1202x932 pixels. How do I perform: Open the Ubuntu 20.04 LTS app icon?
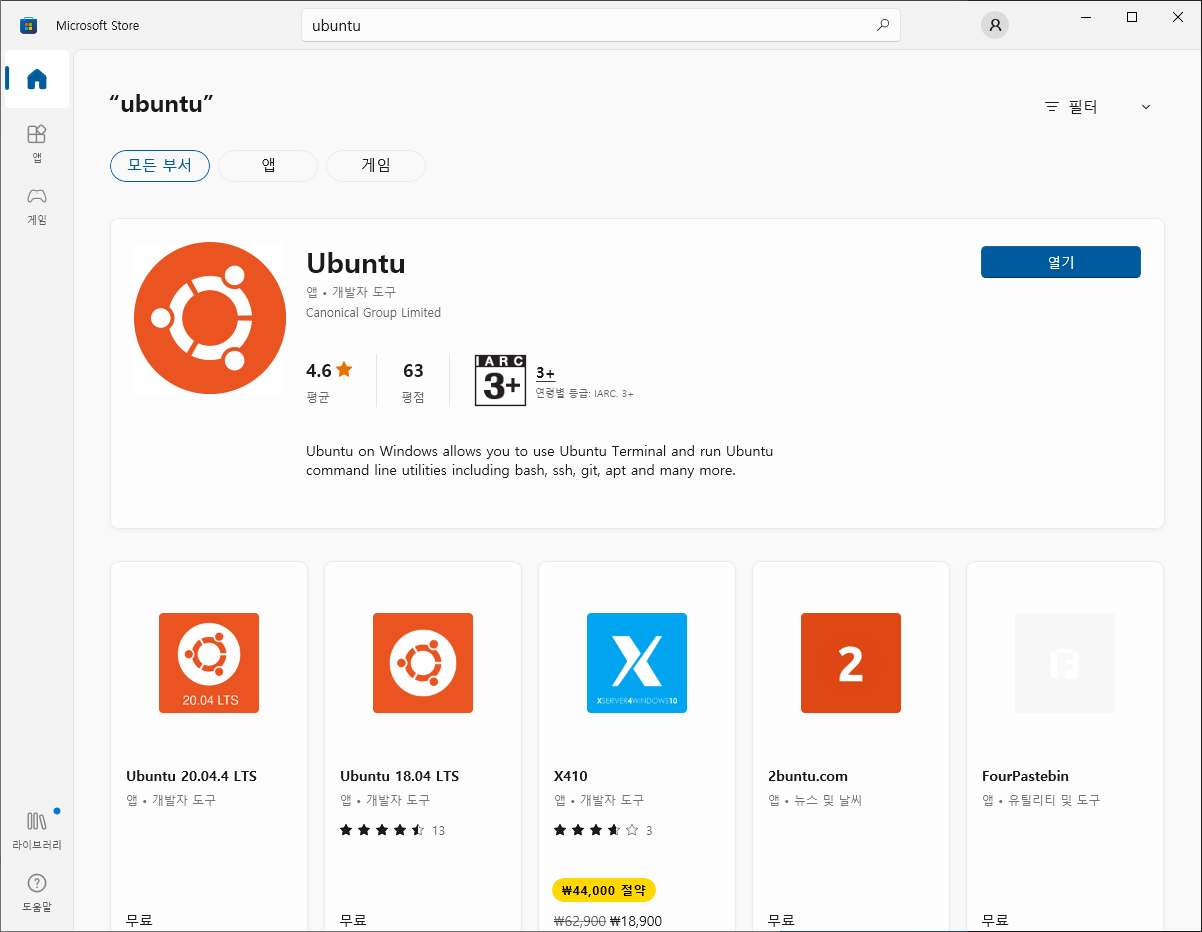[209, 663]
